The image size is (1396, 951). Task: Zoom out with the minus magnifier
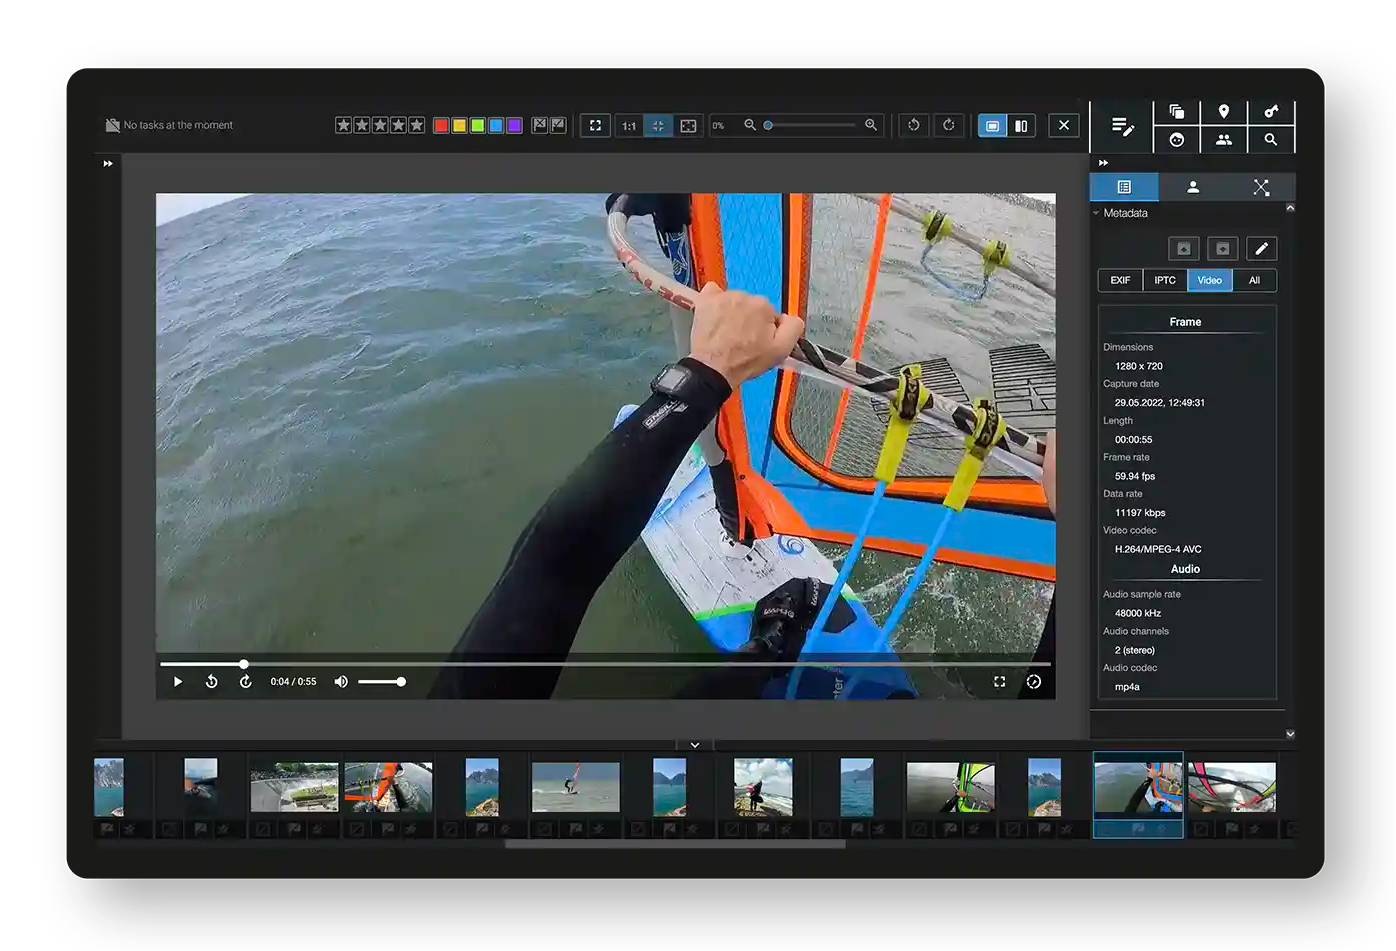(x=750, y=125)
